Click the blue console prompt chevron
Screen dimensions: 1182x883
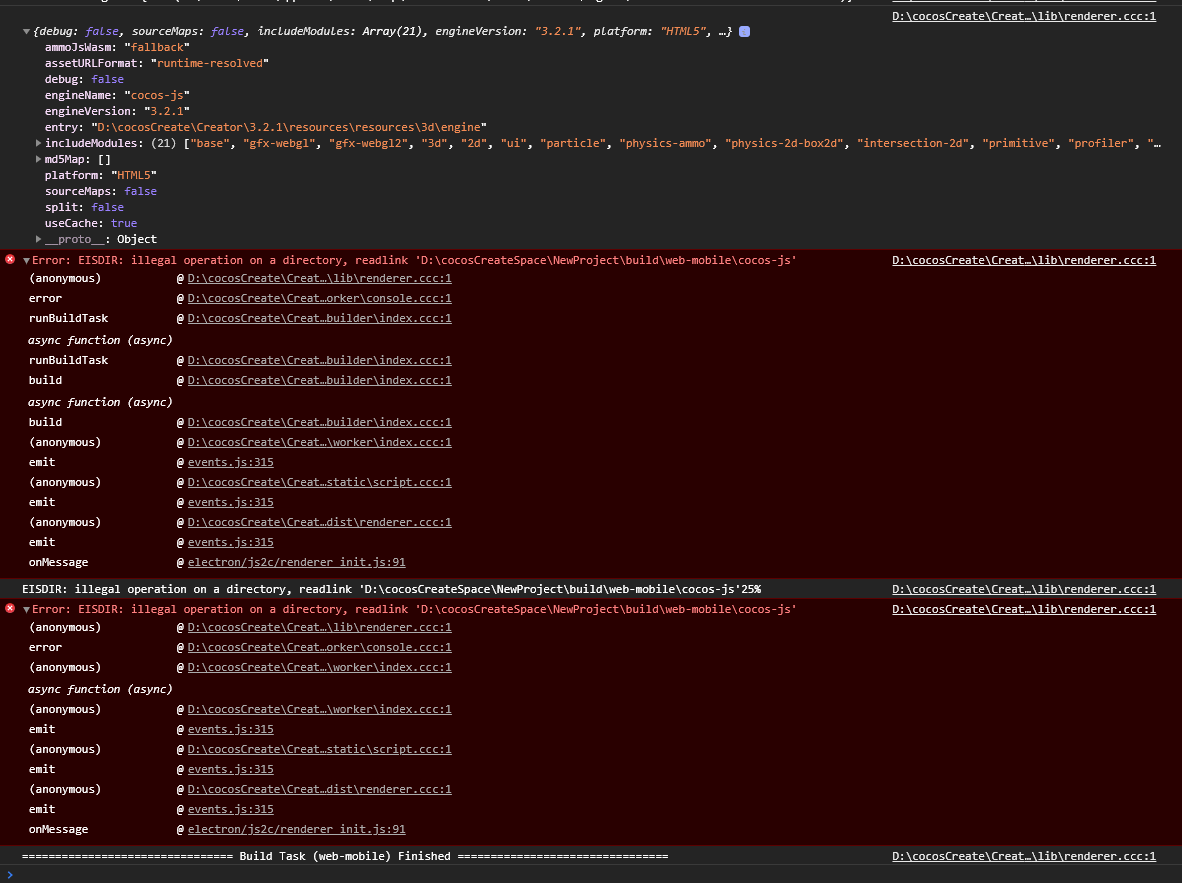coord(10,875)
